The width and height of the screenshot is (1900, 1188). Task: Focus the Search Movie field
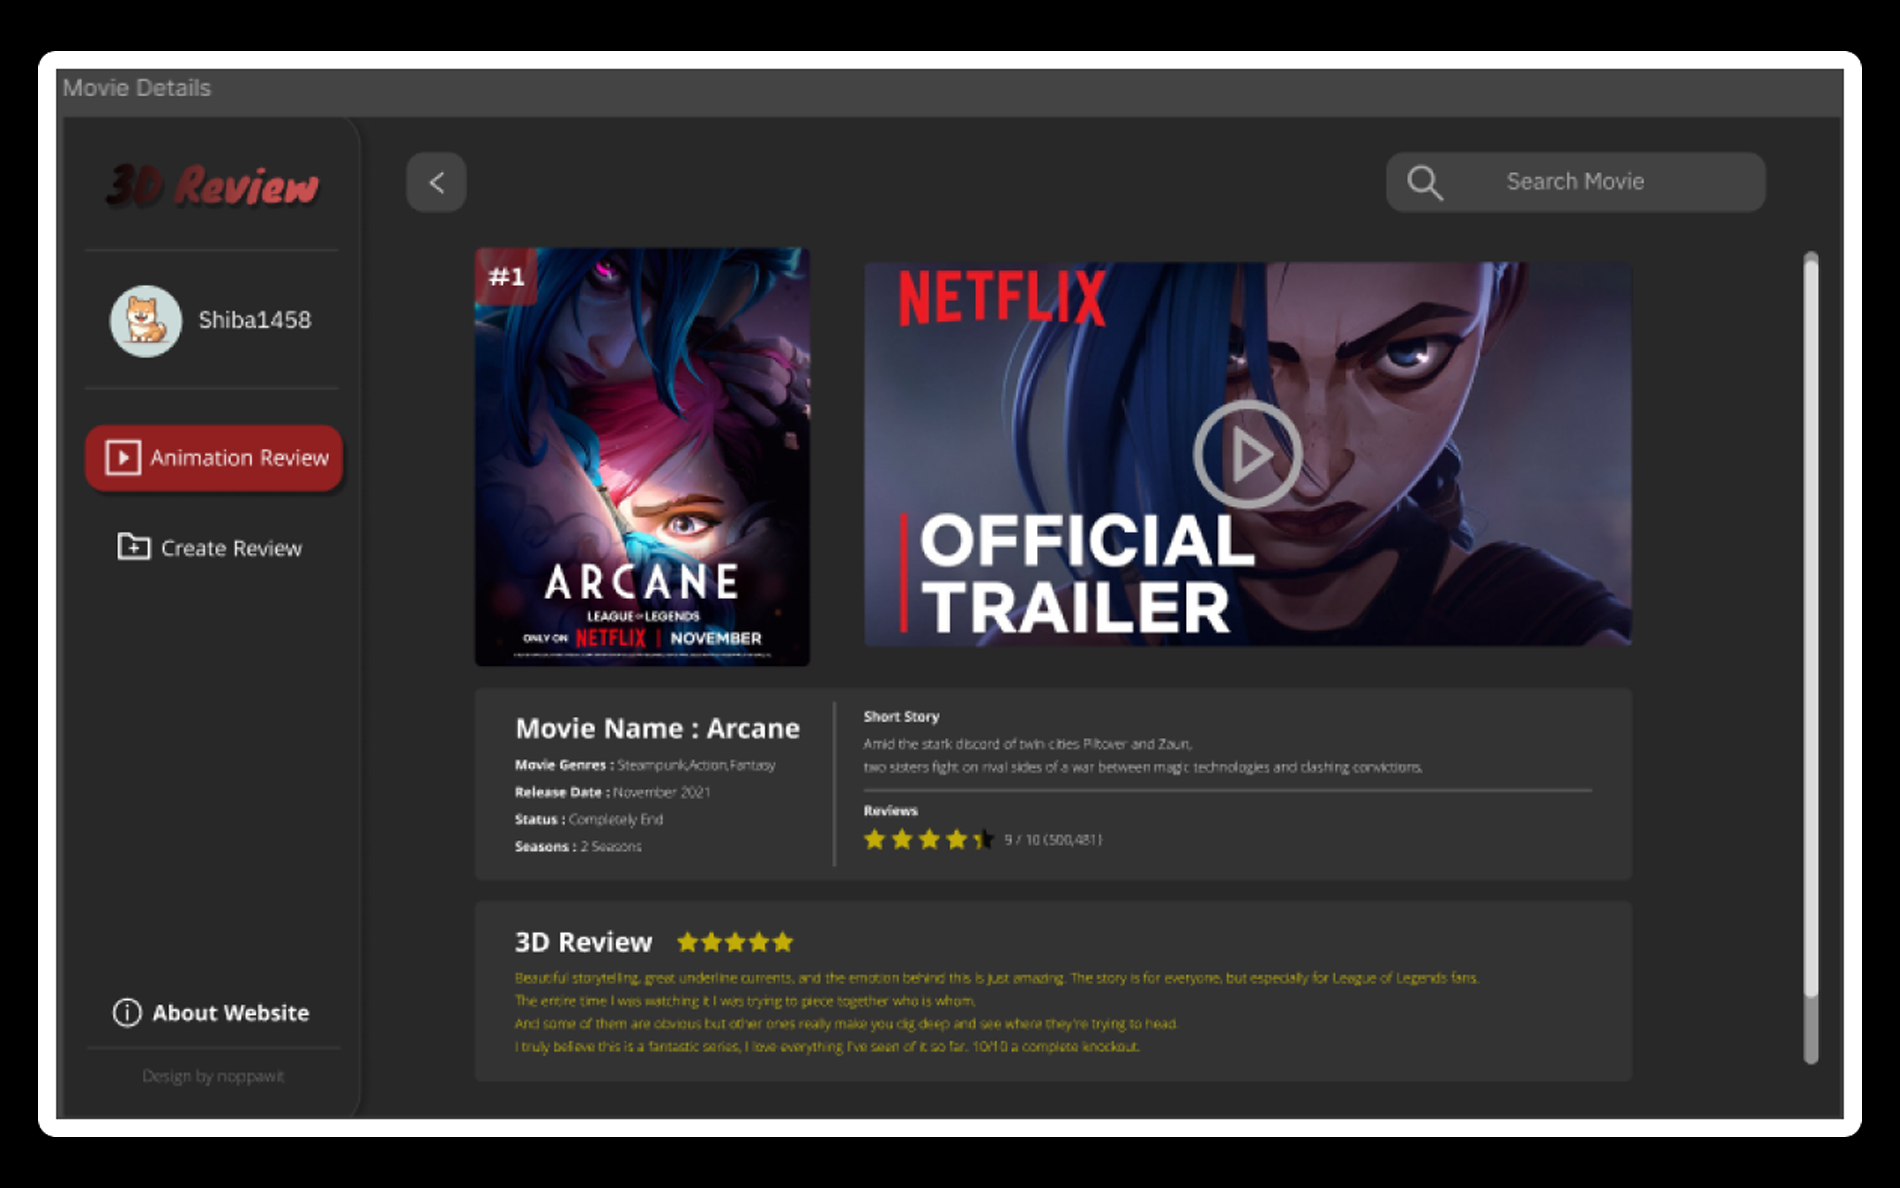[x=1575, y=182]
